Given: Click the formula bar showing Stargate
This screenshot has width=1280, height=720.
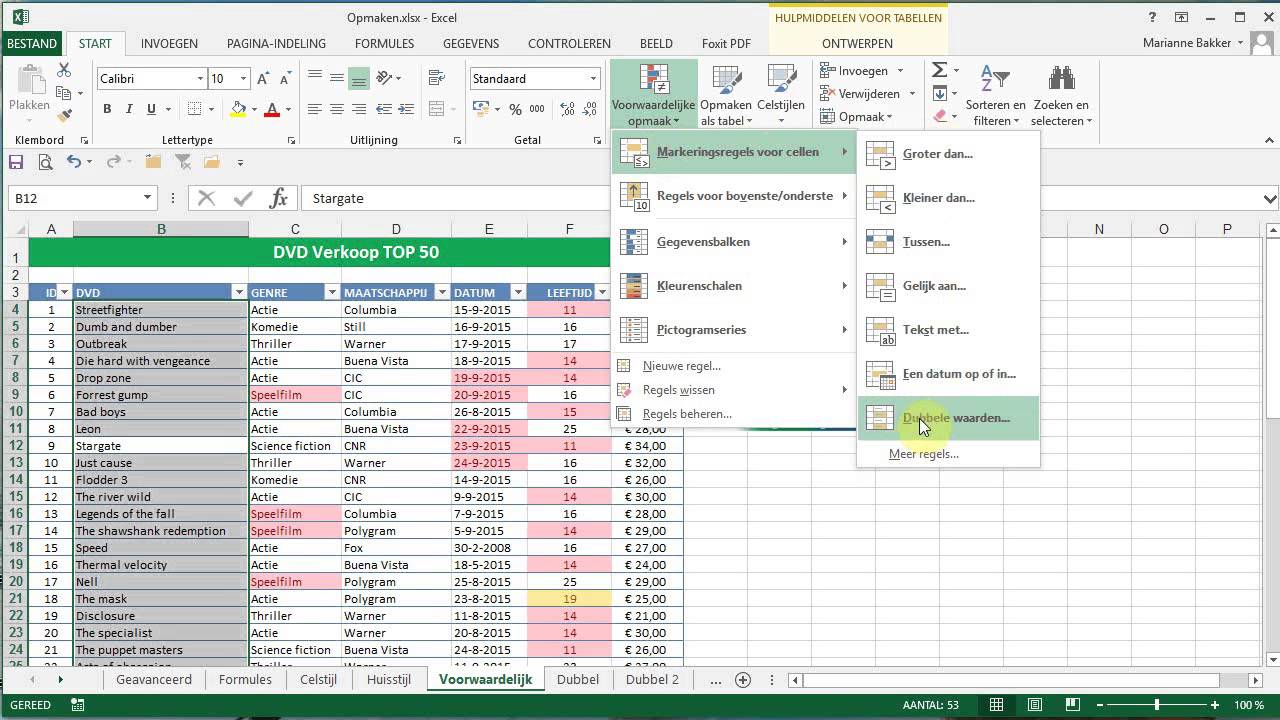Looking at the screenshot, I should coord(780,198).
